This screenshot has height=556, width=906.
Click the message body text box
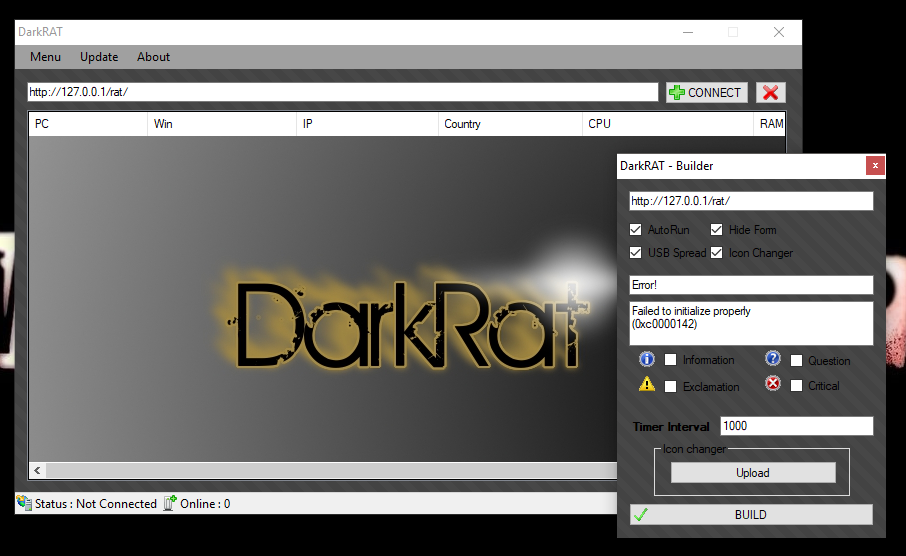[751, 323]
